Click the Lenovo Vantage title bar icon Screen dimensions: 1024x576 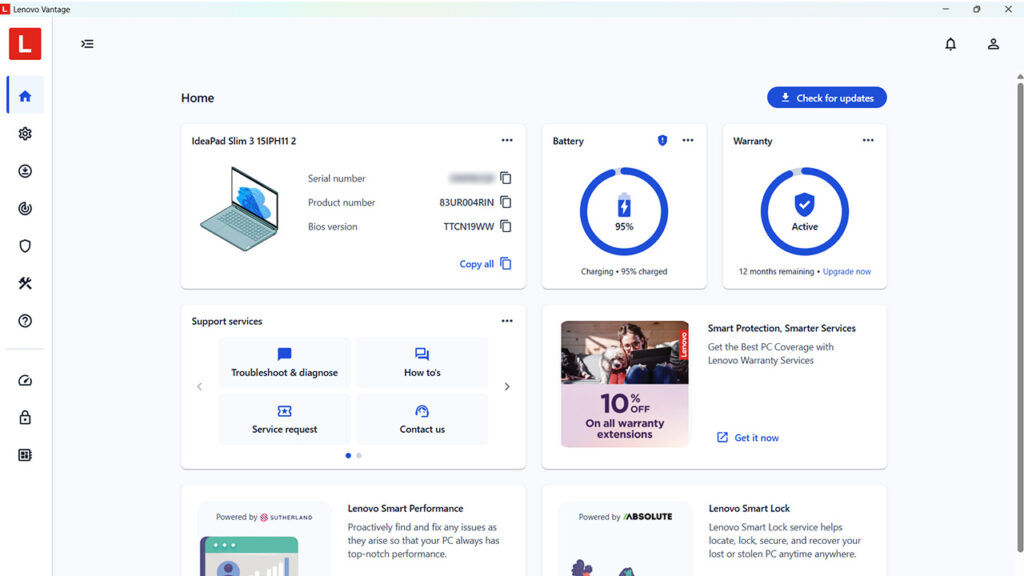pos(5,9)
